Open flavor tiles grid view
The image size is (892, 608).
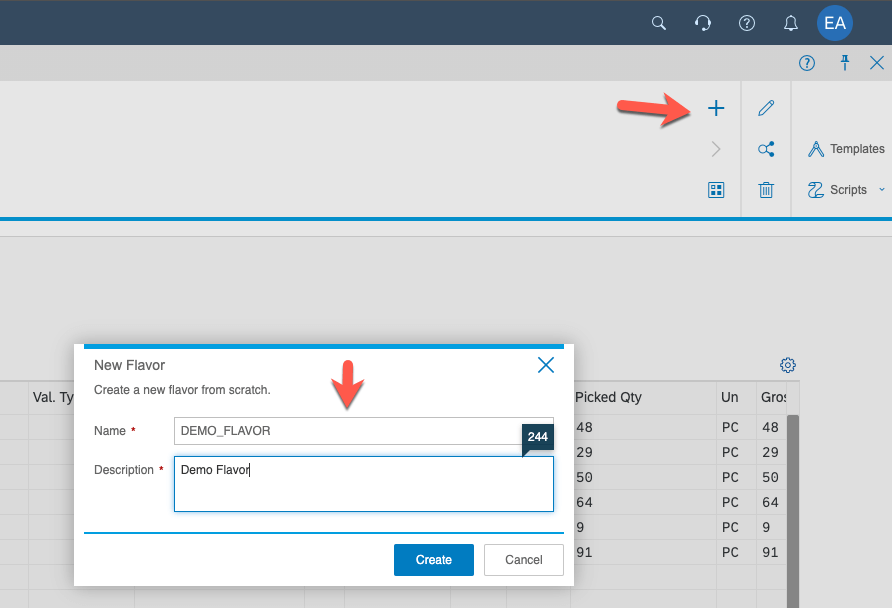(716, 190)
